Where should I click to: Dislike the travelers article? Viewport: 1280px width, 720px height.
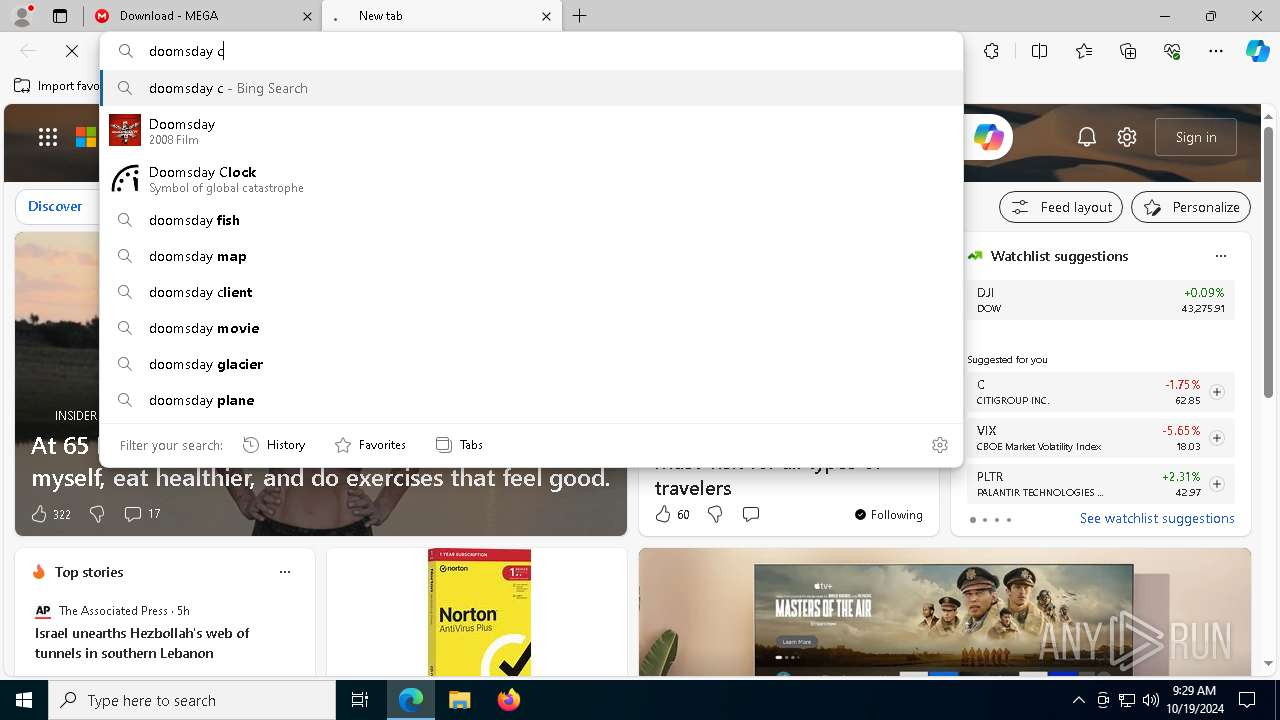point(715,514)
